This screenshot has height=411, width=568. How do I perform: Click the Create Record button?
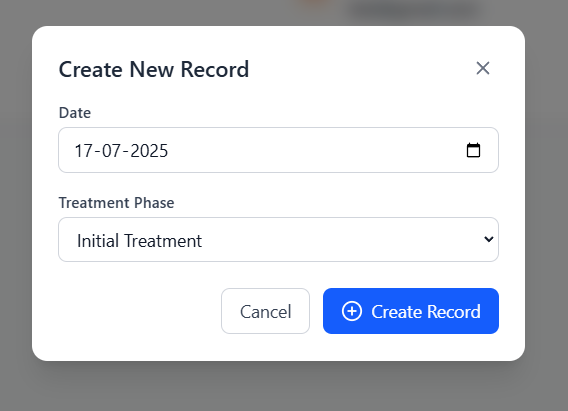[x=411, y=311]
